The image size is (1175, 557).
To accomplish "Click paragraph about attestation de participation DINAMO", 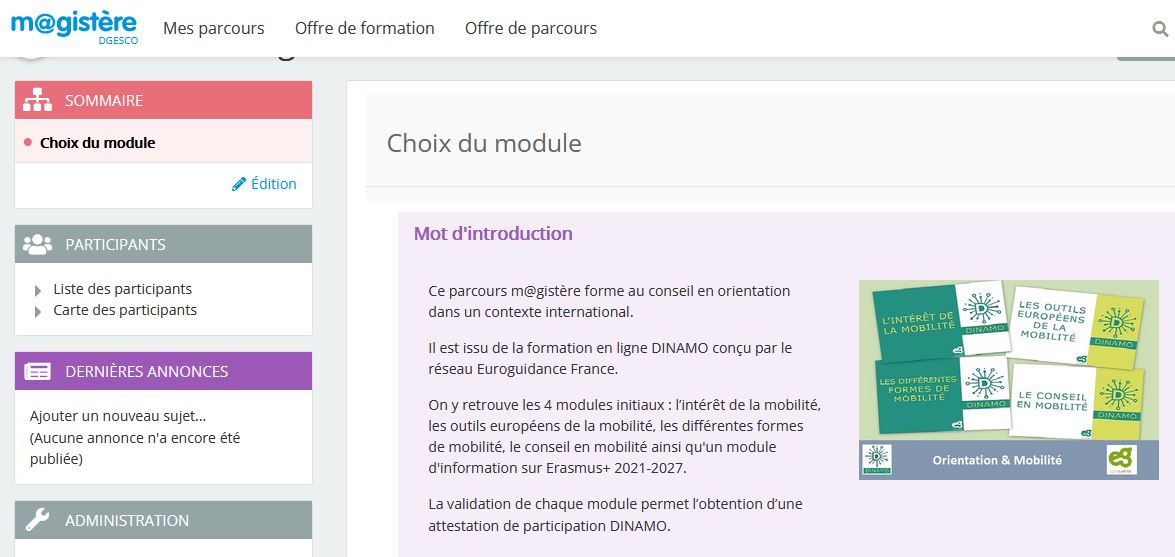I will coord(615,515).
